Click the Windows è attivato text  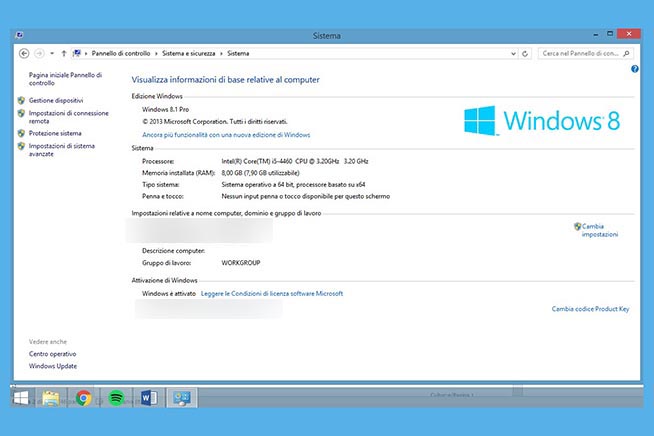pos(169,294)
